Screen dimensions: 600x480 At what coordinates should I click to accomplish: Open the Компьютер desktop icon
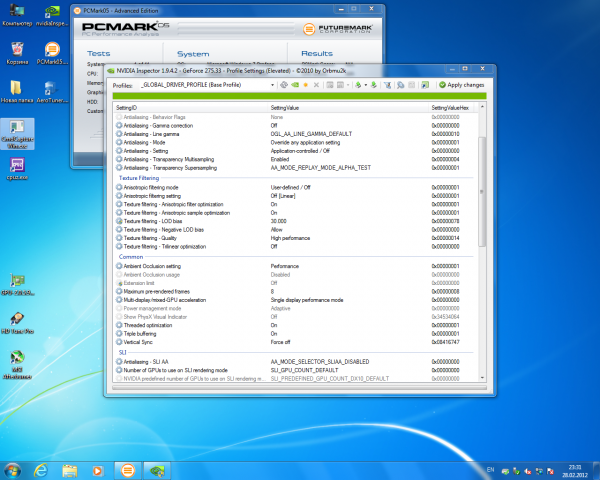[x=17, y=15]
